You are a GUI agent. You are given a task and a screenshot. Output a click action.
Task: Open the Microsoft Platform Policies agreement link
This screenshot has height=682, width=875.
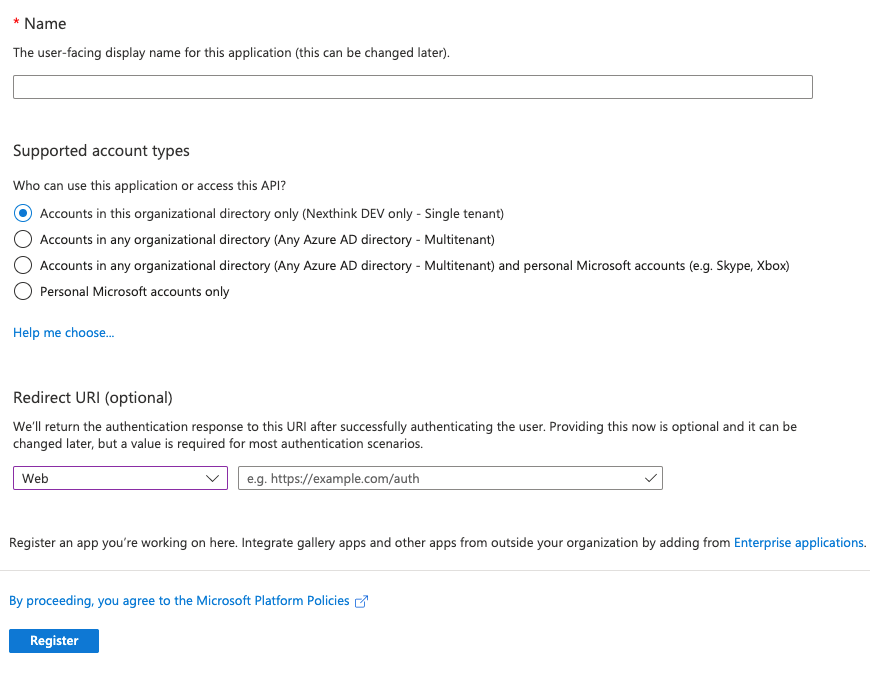[x=180, y=601]
